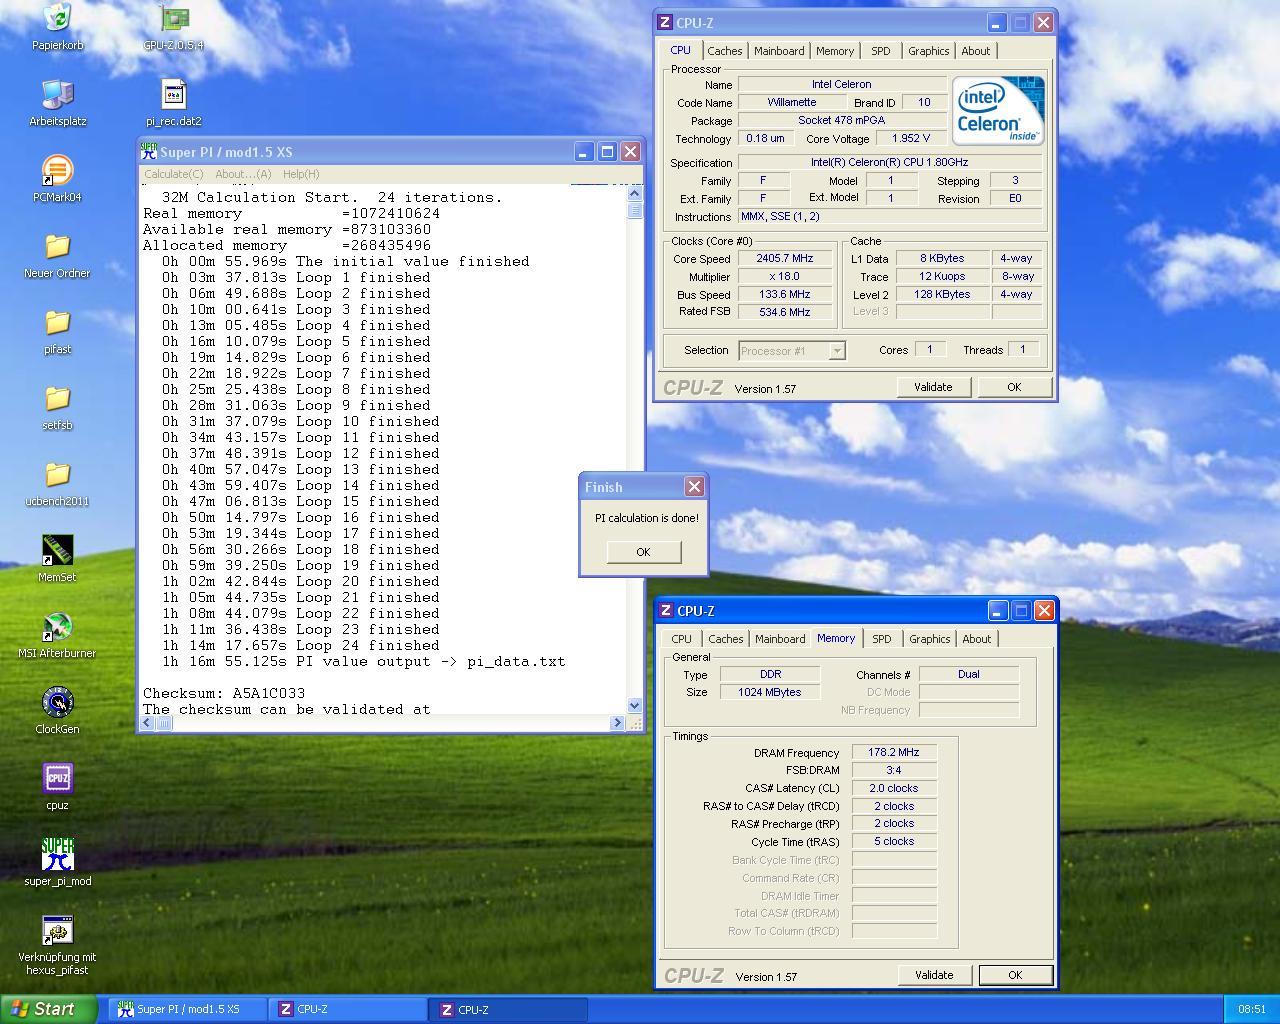Open the GPU-Z 0.5.4 desktop icon
This screenshot has height=1024, width=1280.
(174, 18)
